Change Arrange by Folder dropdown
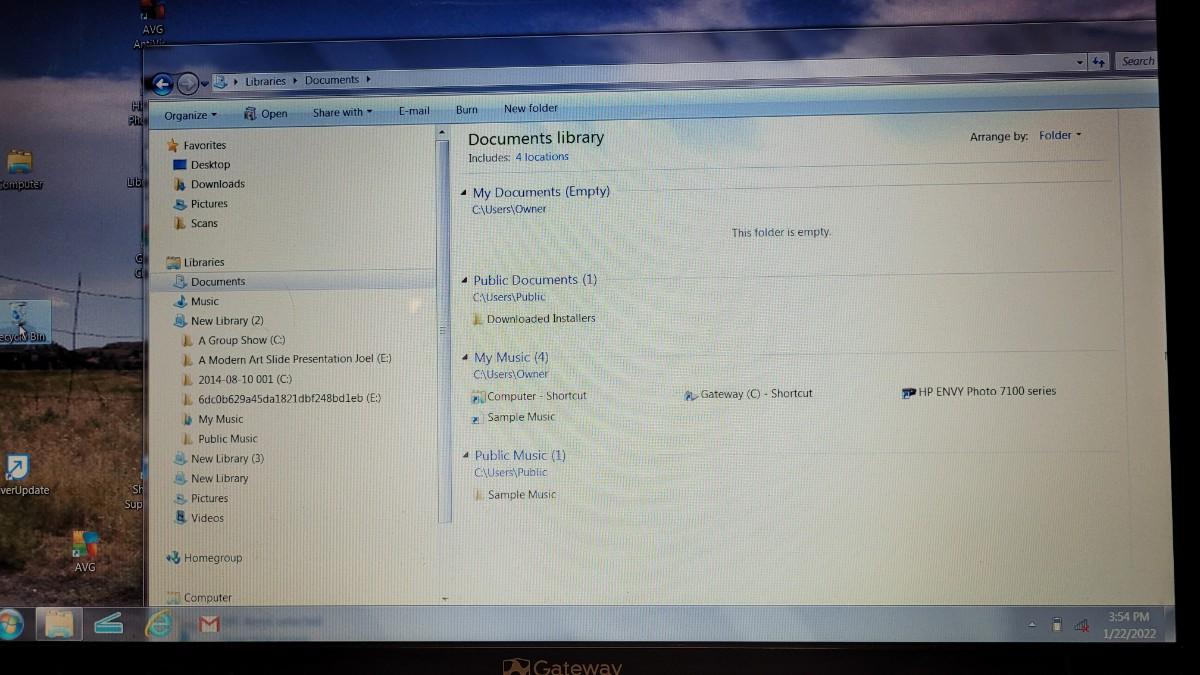 pyautogui.click(x=1059, y=136)
